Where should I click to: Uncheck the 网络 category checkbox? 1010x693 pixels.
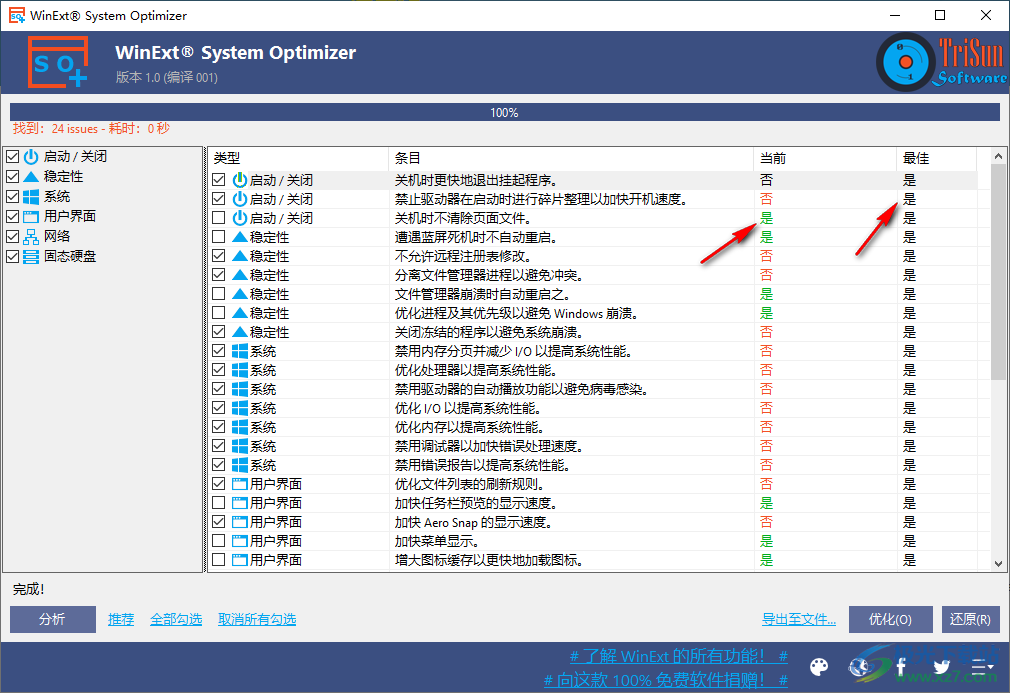click(x=14, y=236)
